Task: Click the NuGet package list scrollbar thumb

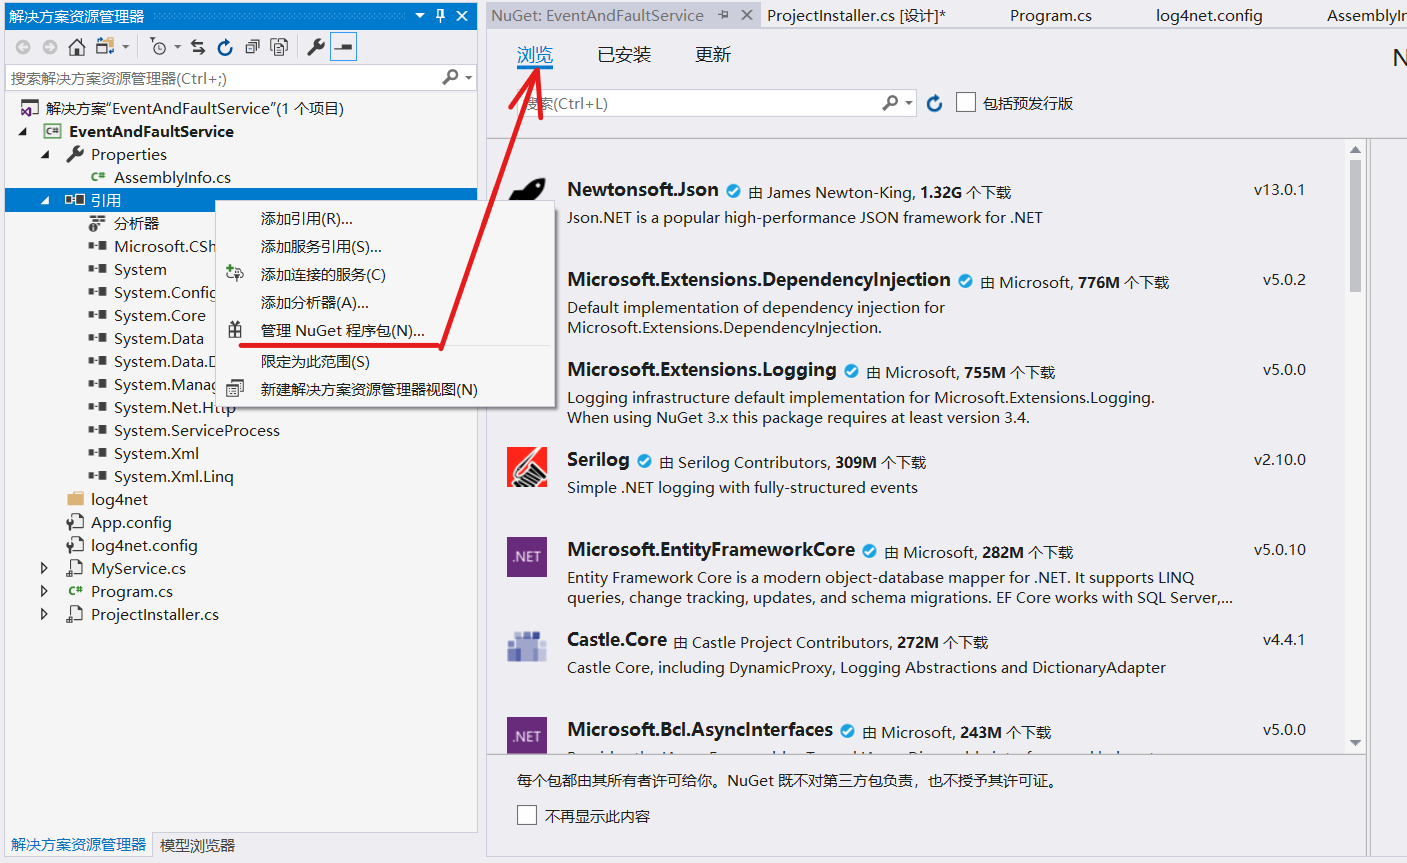Action: coord(1355,225)
